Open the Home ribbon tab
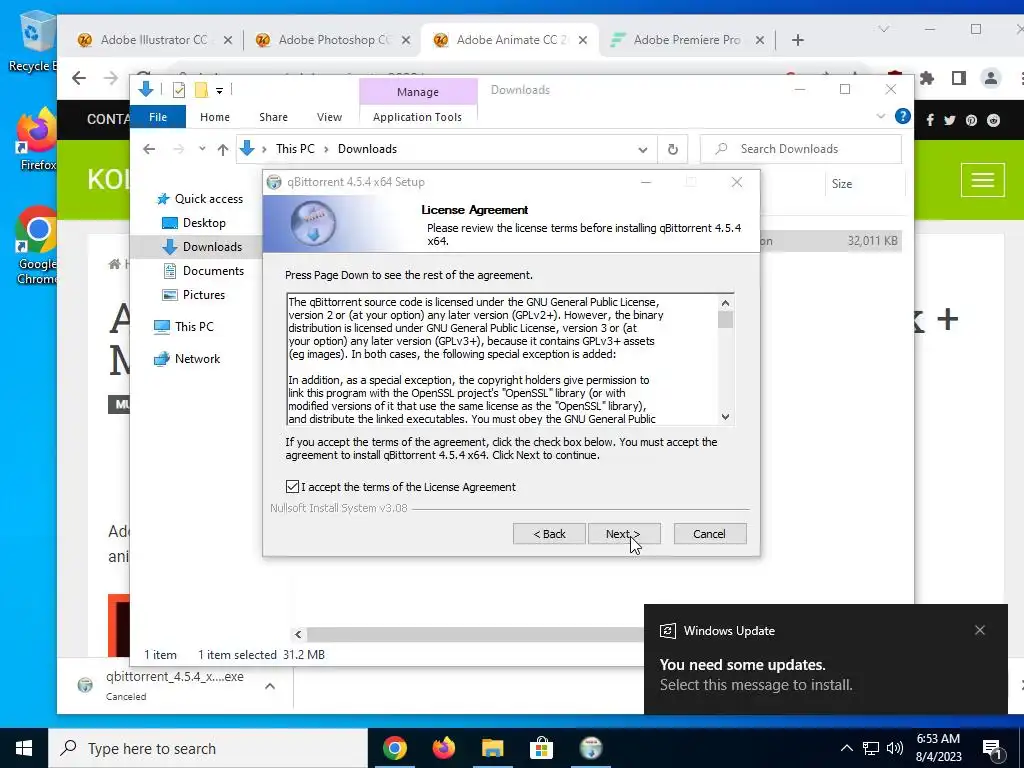 (x=215, y=117)
